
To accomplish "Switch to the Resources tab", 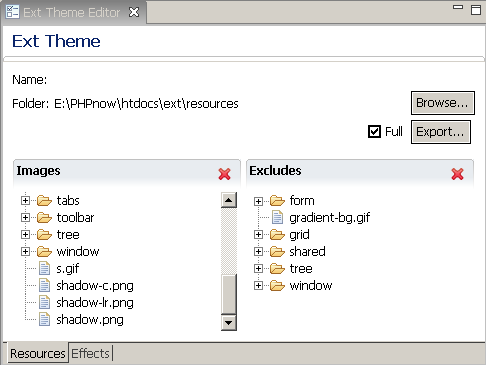I will tap(38, 353).
